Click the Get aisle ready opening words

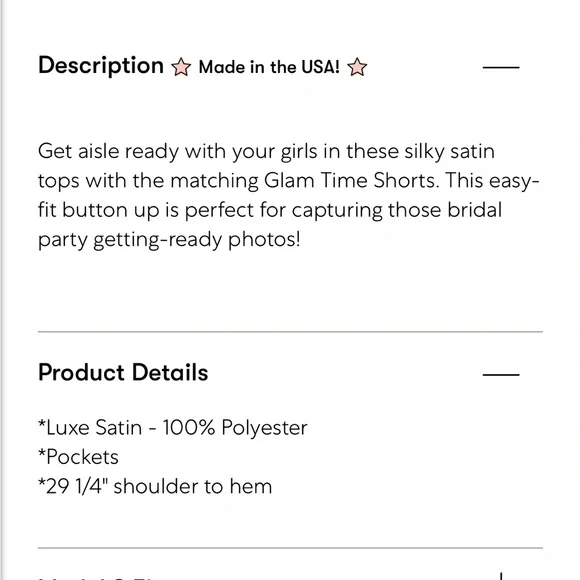pyautogui.click(x=109, y=151)
